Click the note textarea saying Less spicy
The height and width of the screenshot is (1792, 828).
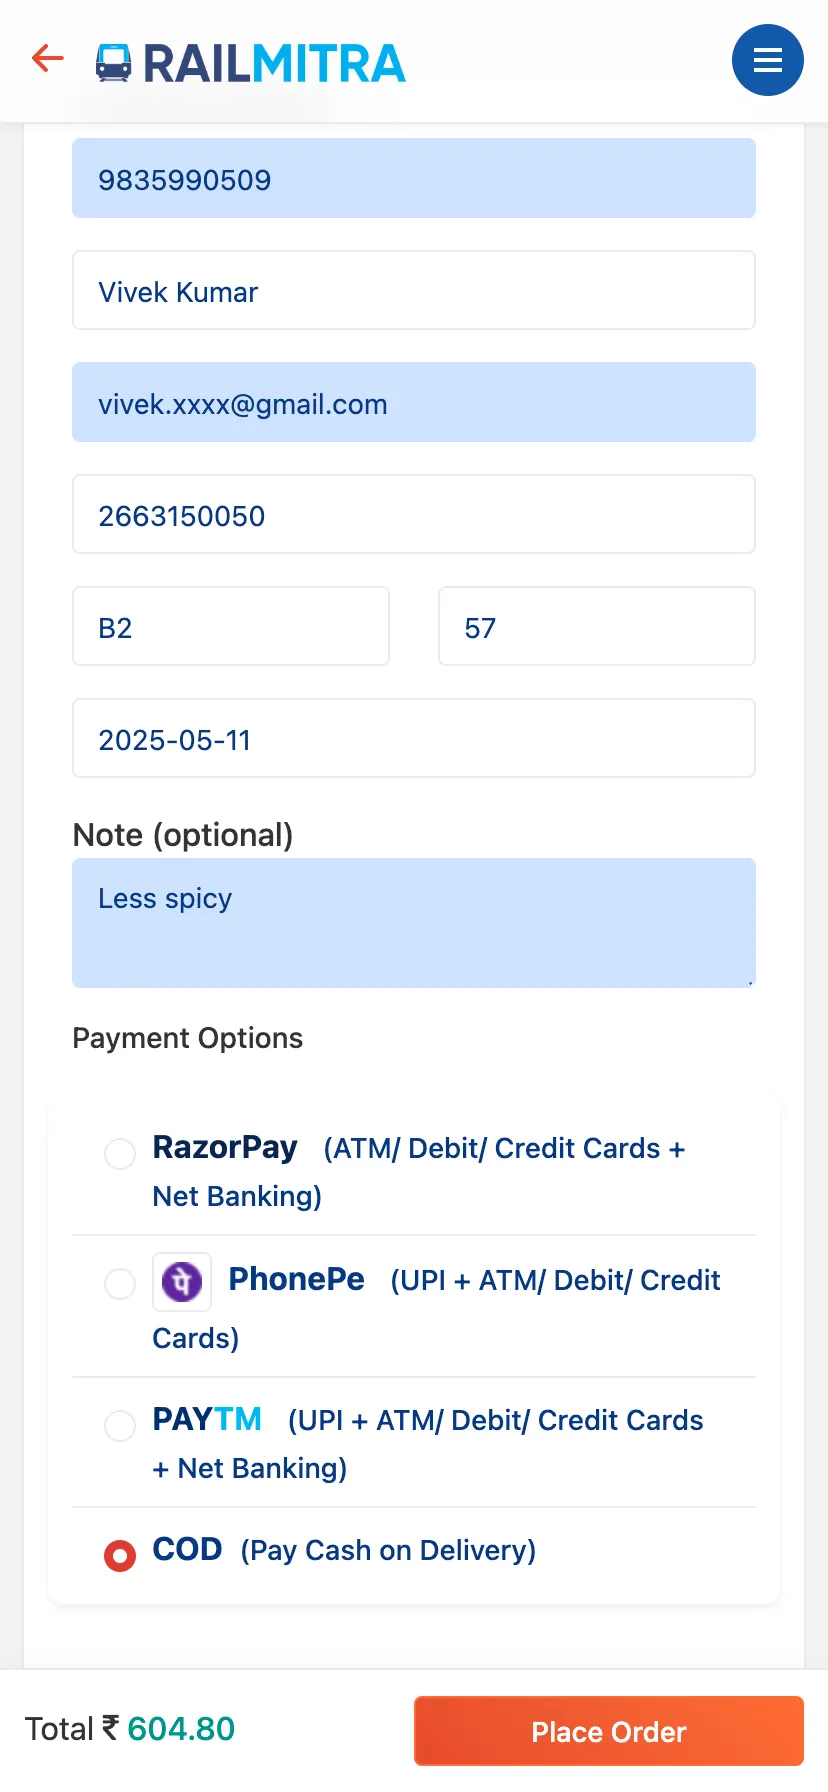(x=414, y=923)
